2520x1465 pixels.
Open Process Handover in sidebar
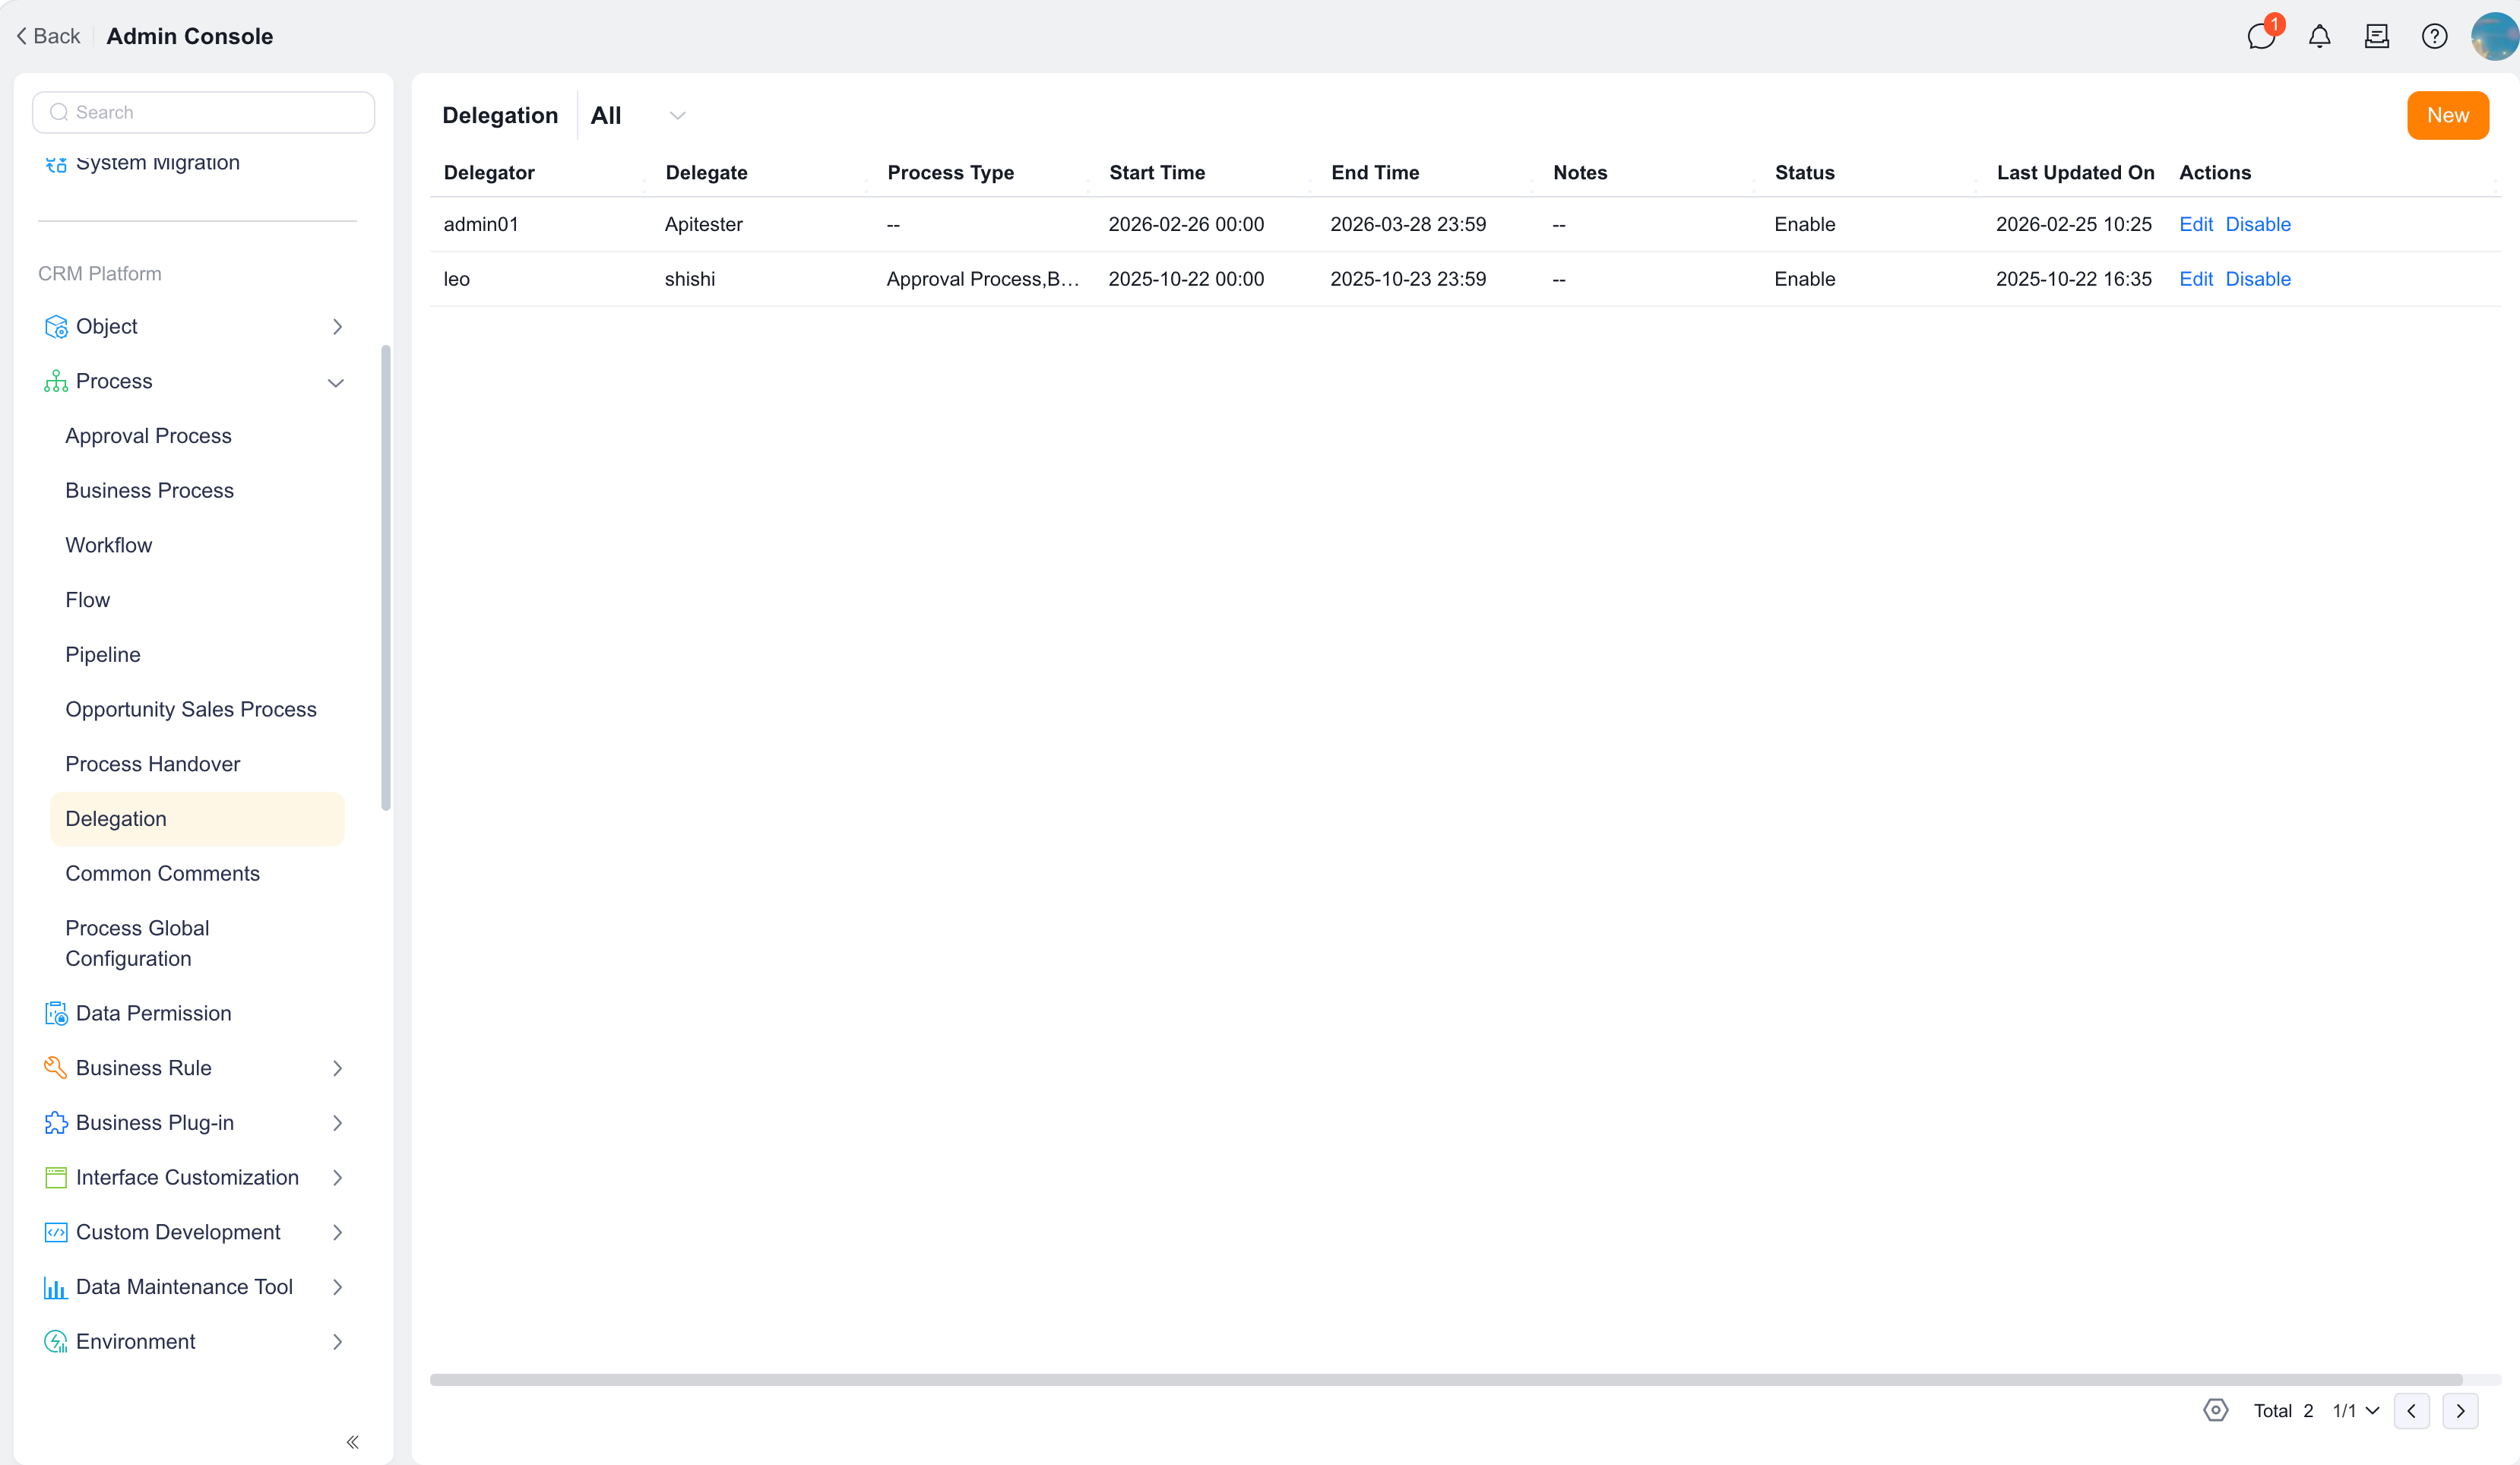click(x=152, y=764)
